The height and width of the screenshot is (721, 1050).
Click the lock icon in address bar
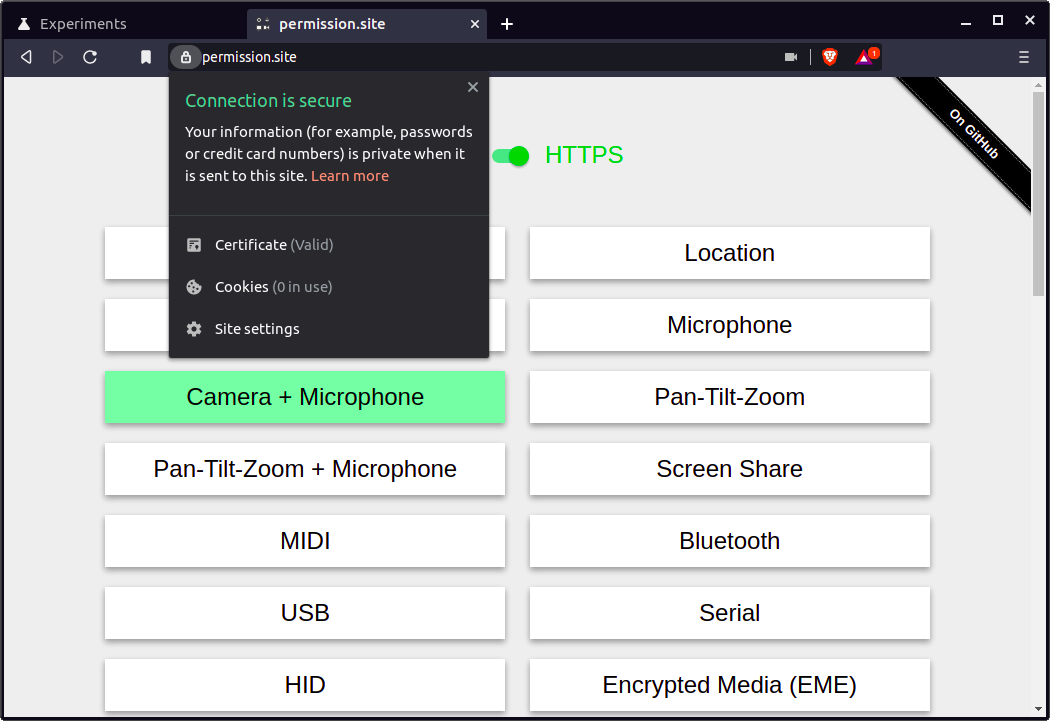186,58
